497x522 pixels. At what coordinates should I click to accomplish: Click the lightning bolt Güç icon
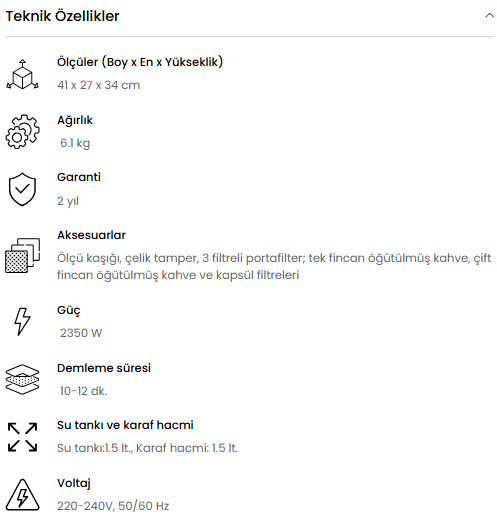tap(22, 321)
